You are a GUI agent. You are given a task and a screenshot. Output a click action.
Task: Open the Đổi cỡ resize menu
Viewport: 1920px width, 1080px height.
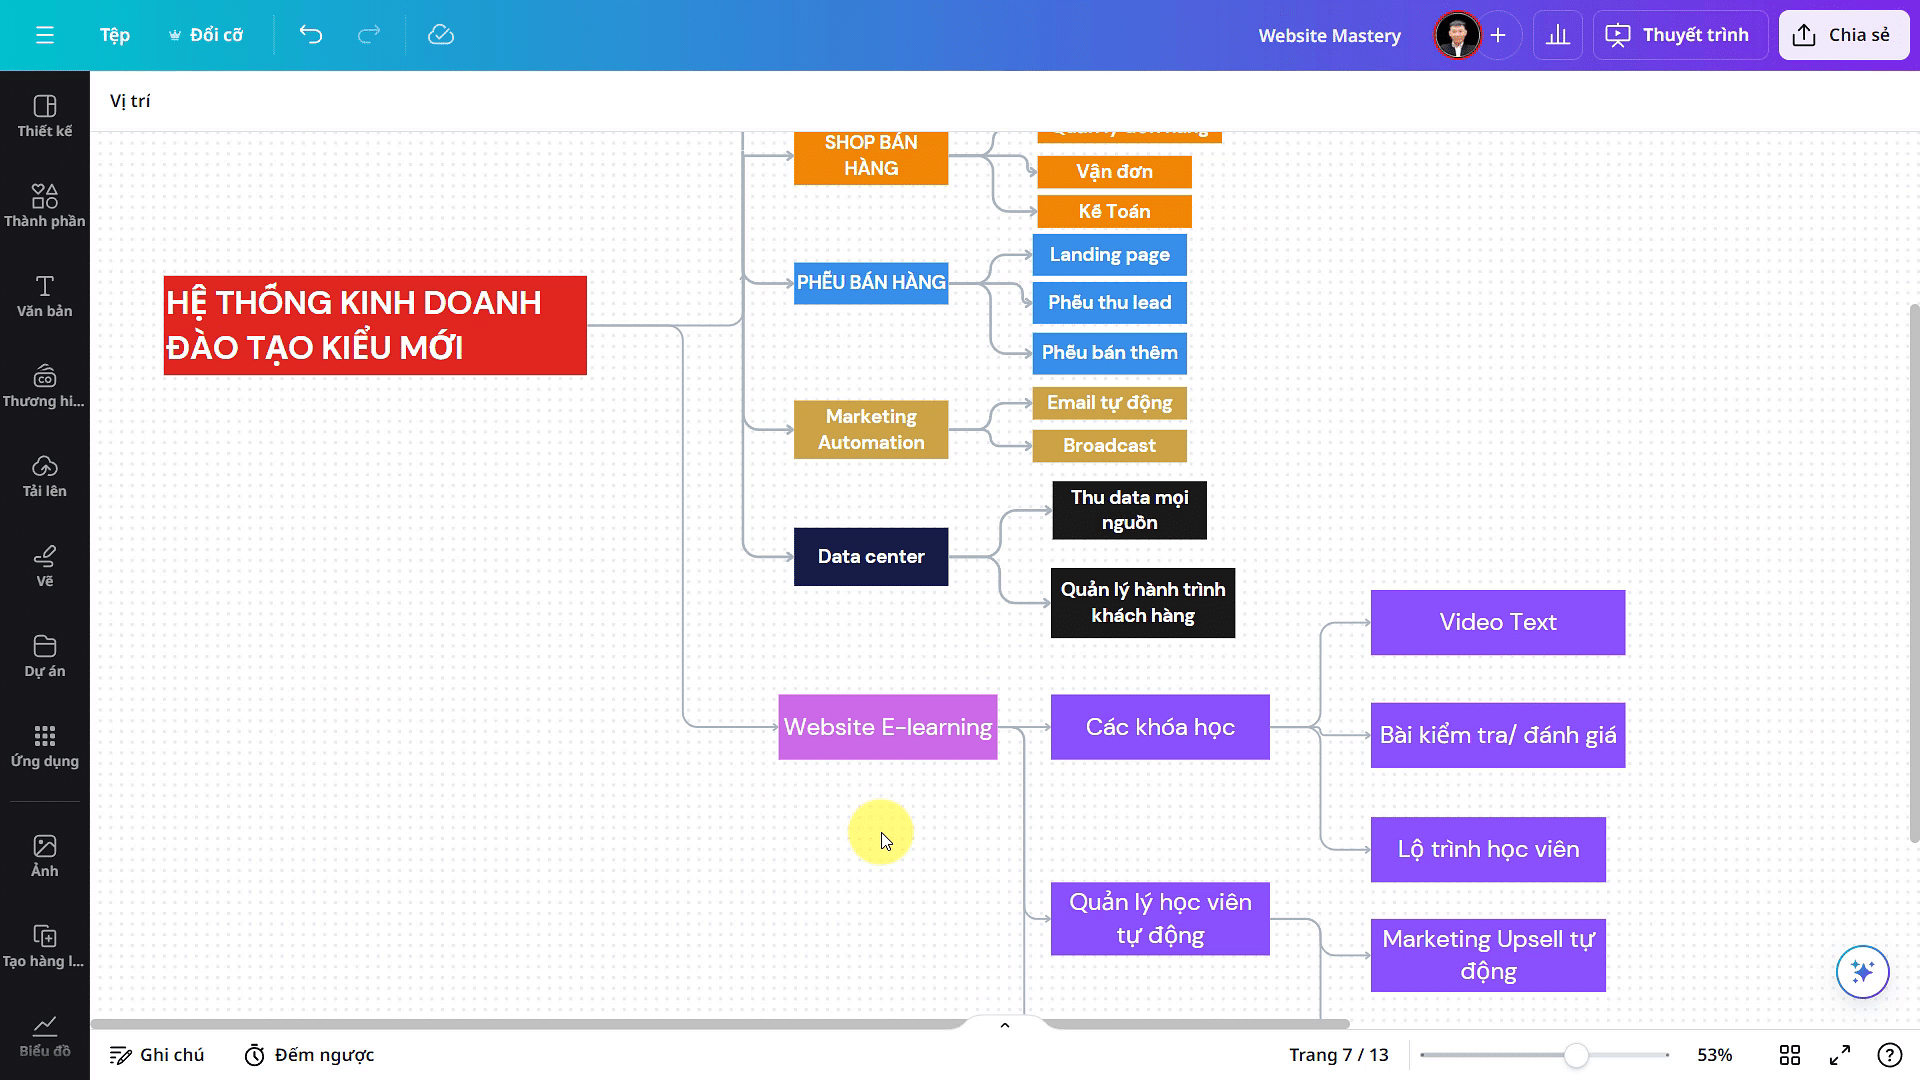(205, 35)
